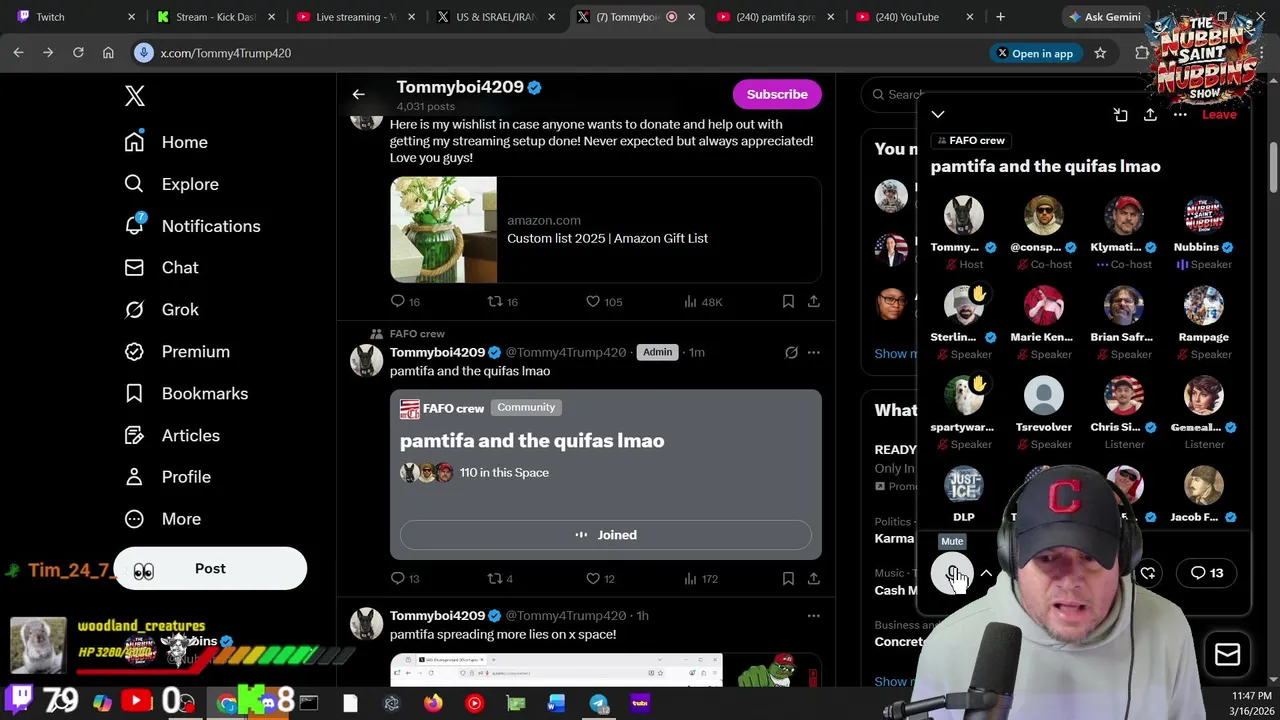1280x720 pixels.
Task: Like the wishlist post with 105 likes
Action: 604,301
